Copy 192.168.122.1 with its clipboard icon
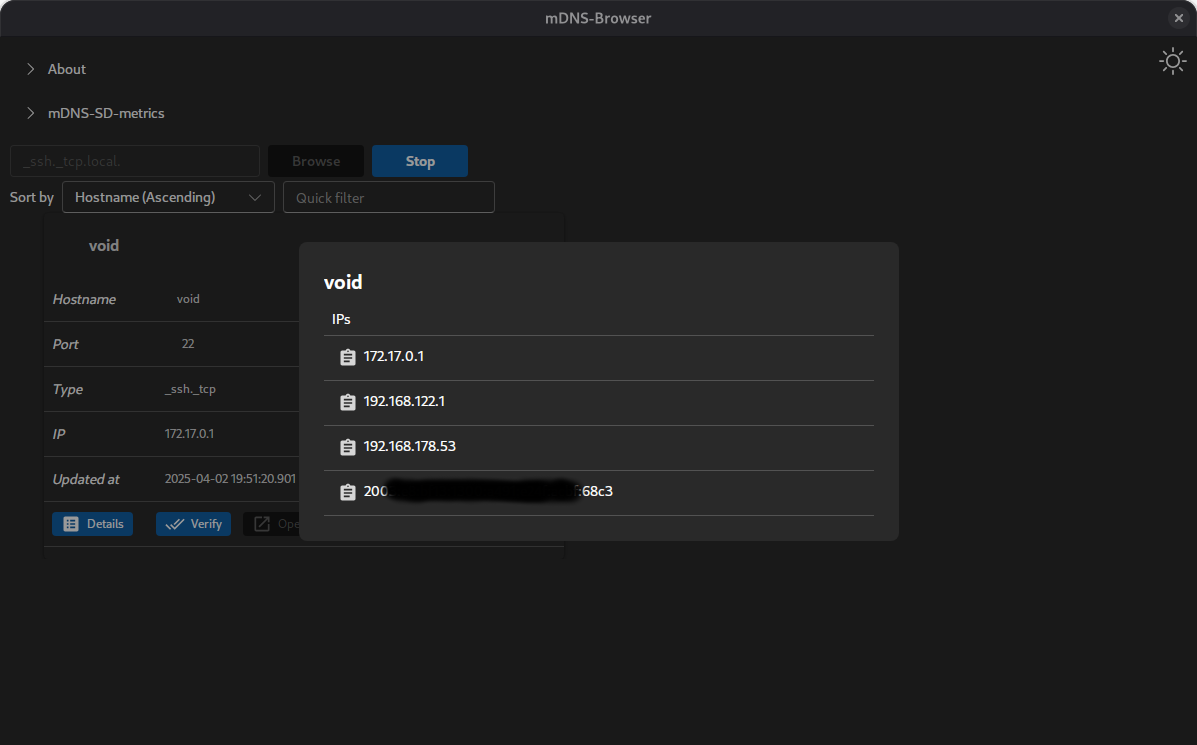This screenshot has height=745, width=1197. point(347,402)
